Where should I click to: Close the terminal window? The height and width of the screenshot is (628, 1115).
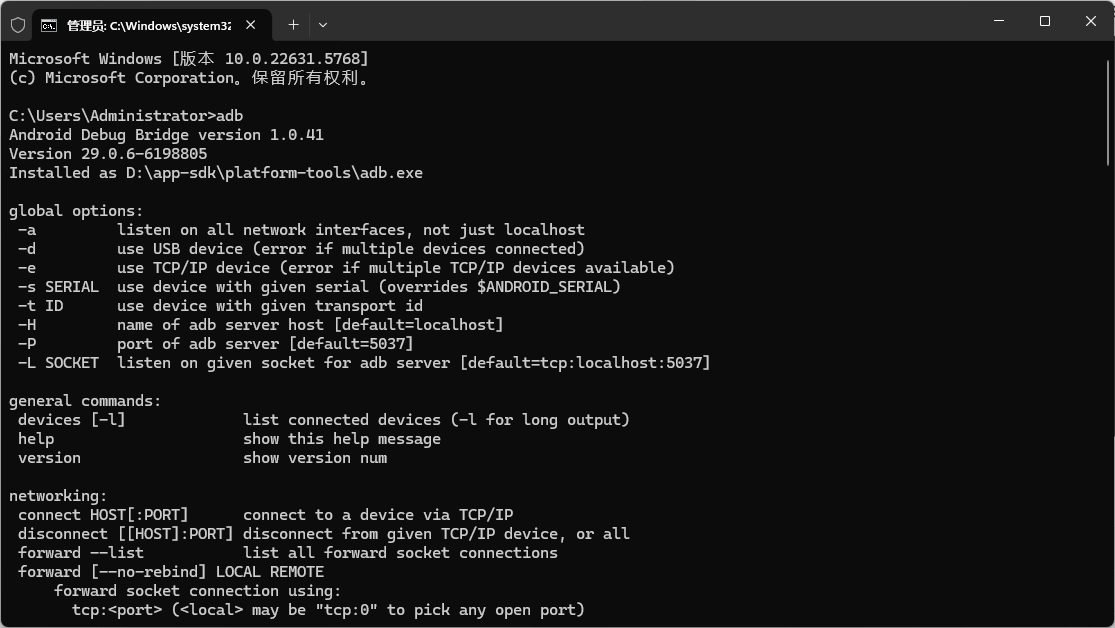(x=1091, y=21)
